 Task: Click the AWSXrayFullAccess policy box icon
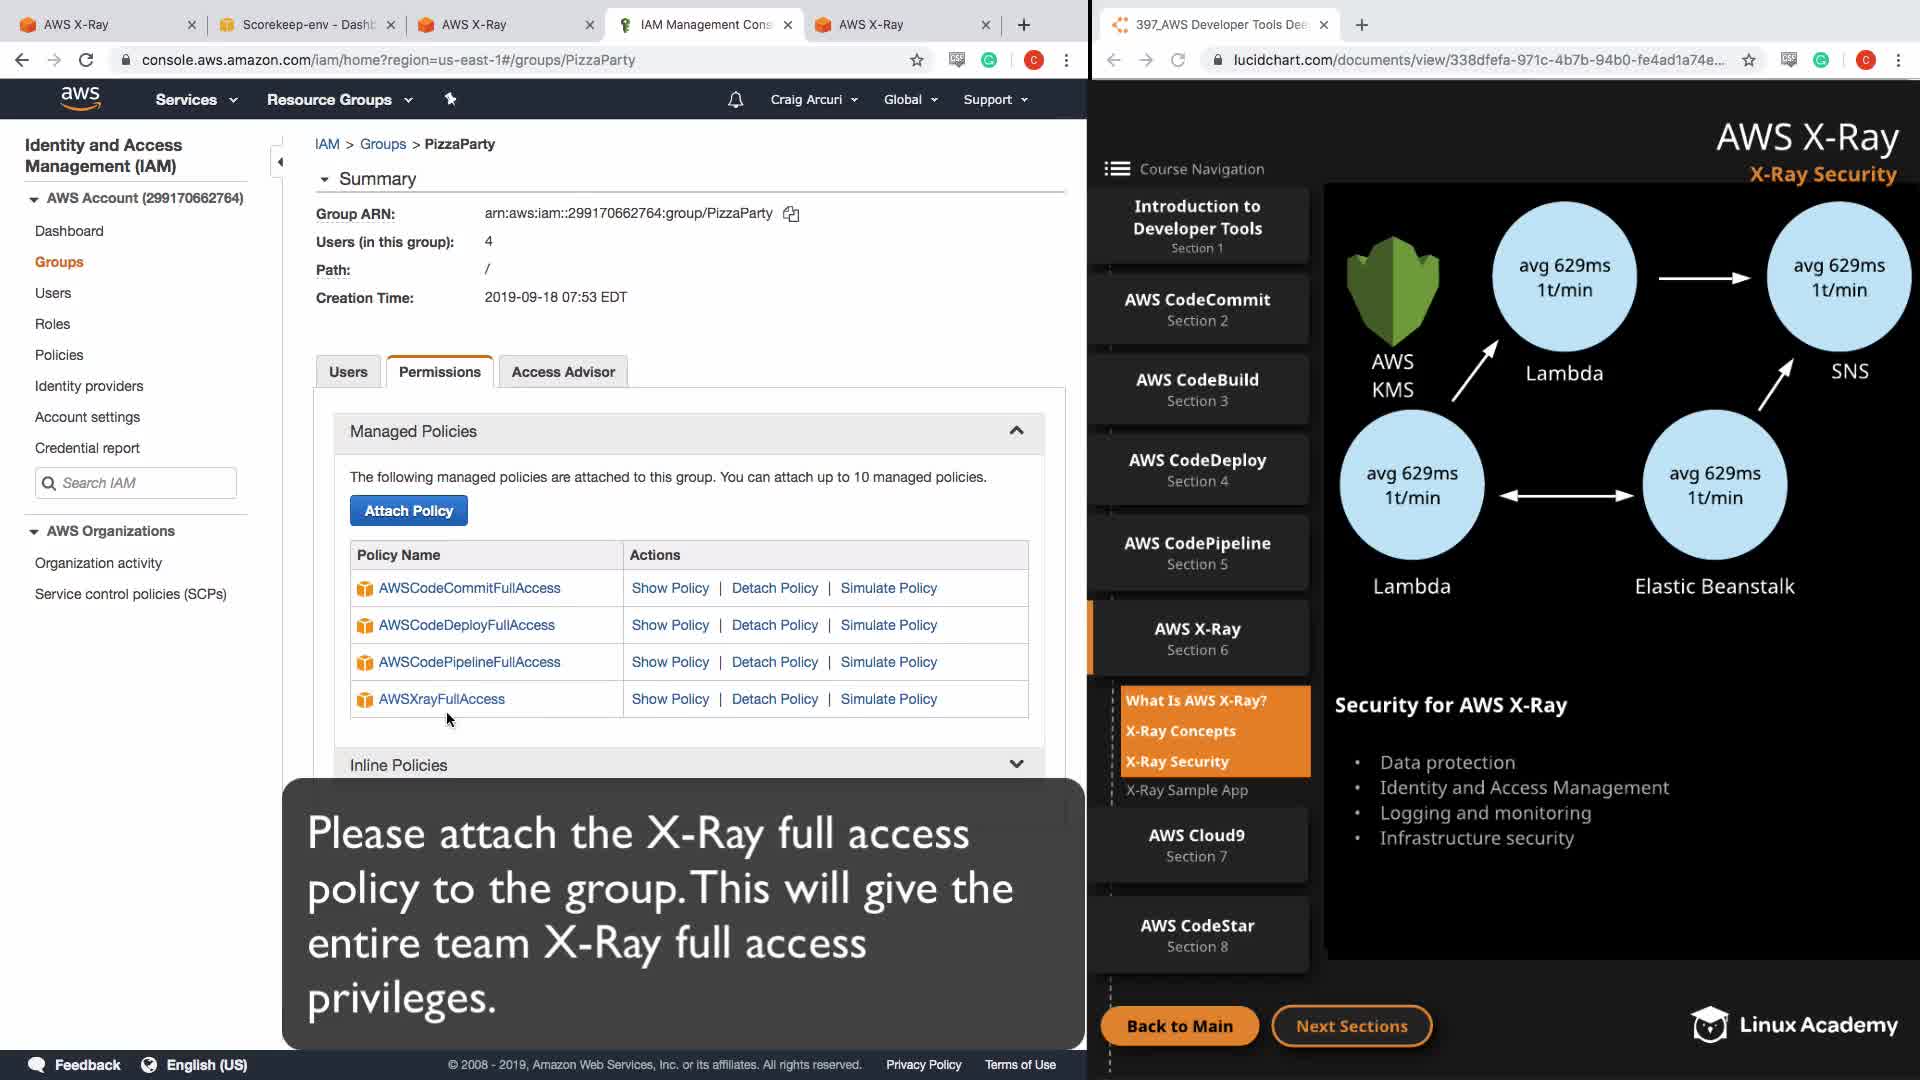click(x=365, y=700)
